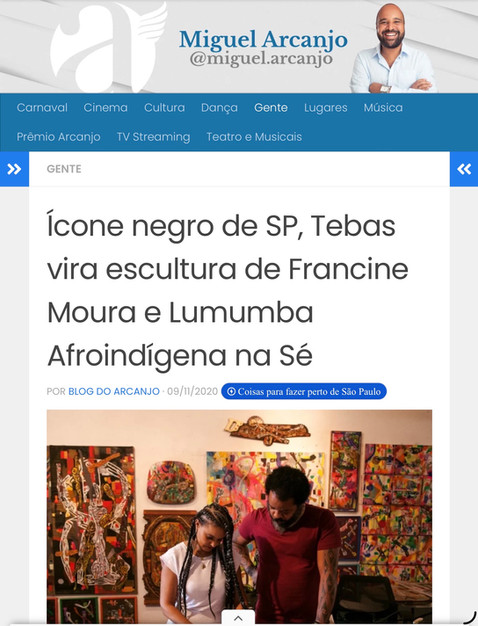
Task: Select the Dança menu item
Action: tap(219, 108)
